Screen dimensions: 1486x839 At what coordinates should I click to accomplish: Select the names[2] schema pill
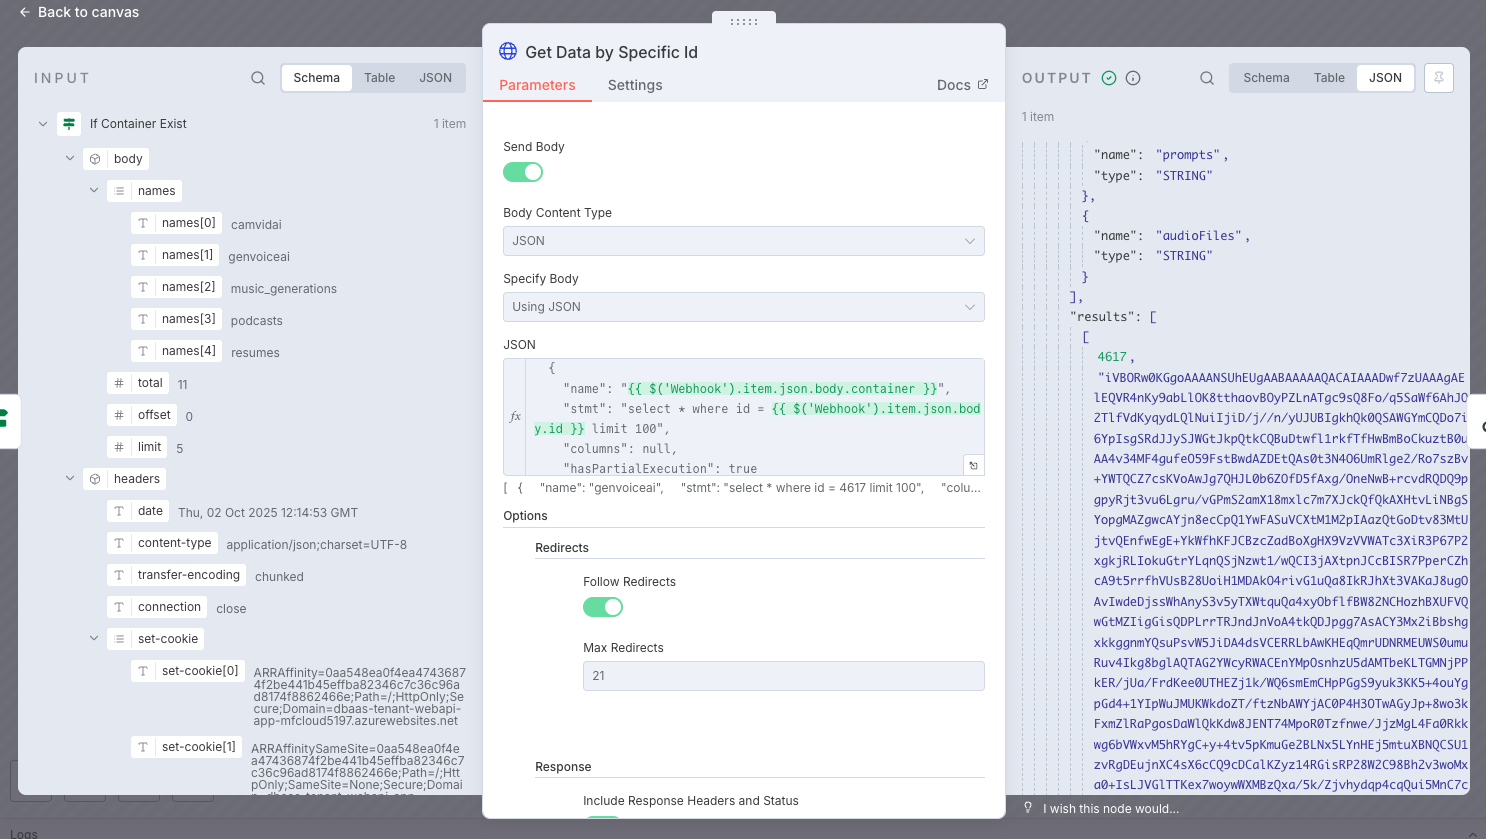(x=177, y=287)
